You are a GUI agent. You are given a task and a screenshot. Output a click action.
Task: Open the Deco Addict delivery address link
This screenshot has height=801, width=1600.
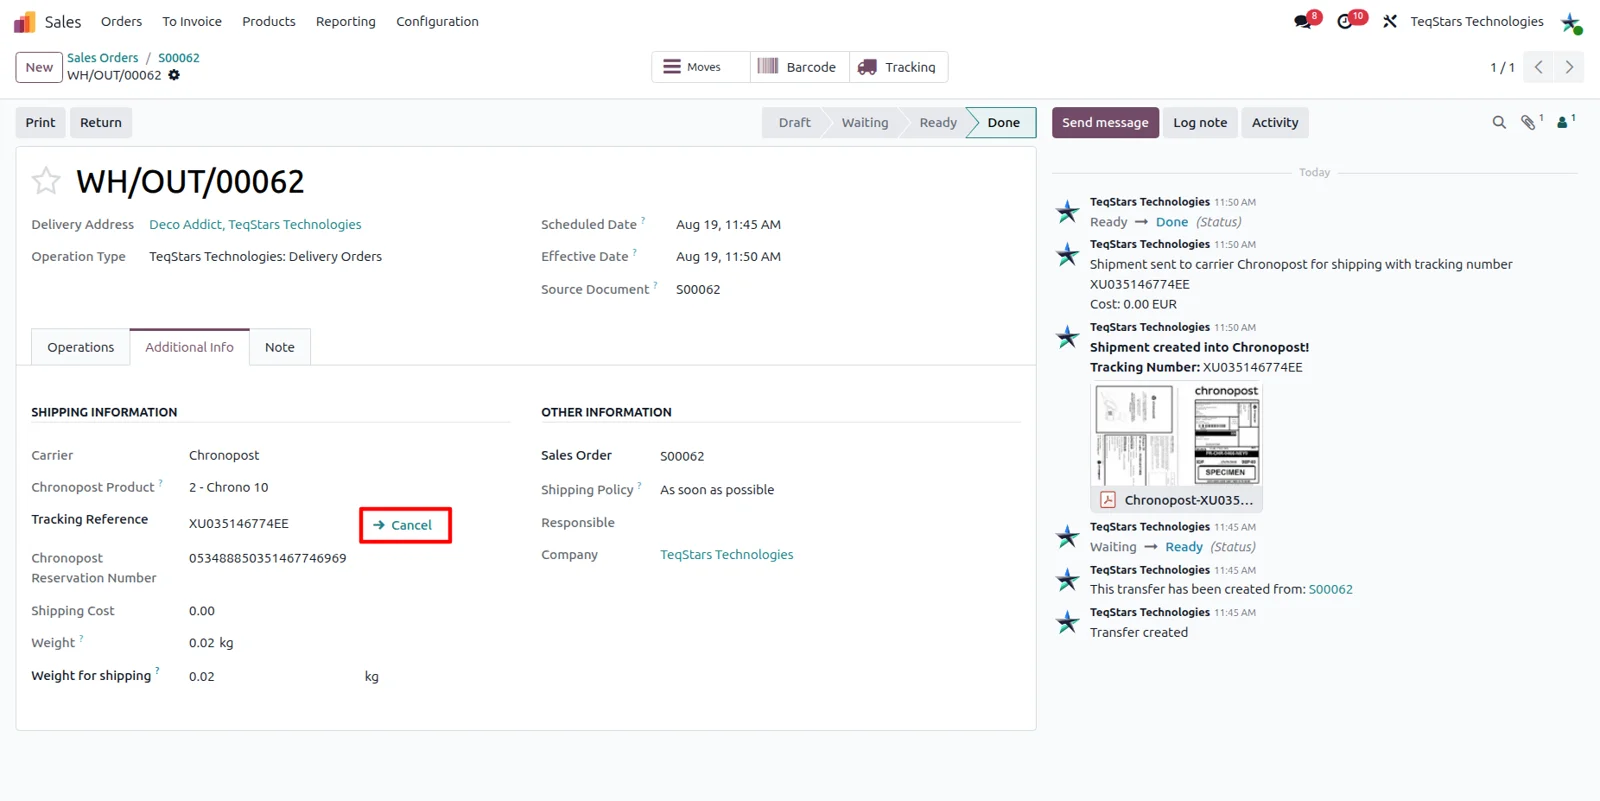pos(255,225)
